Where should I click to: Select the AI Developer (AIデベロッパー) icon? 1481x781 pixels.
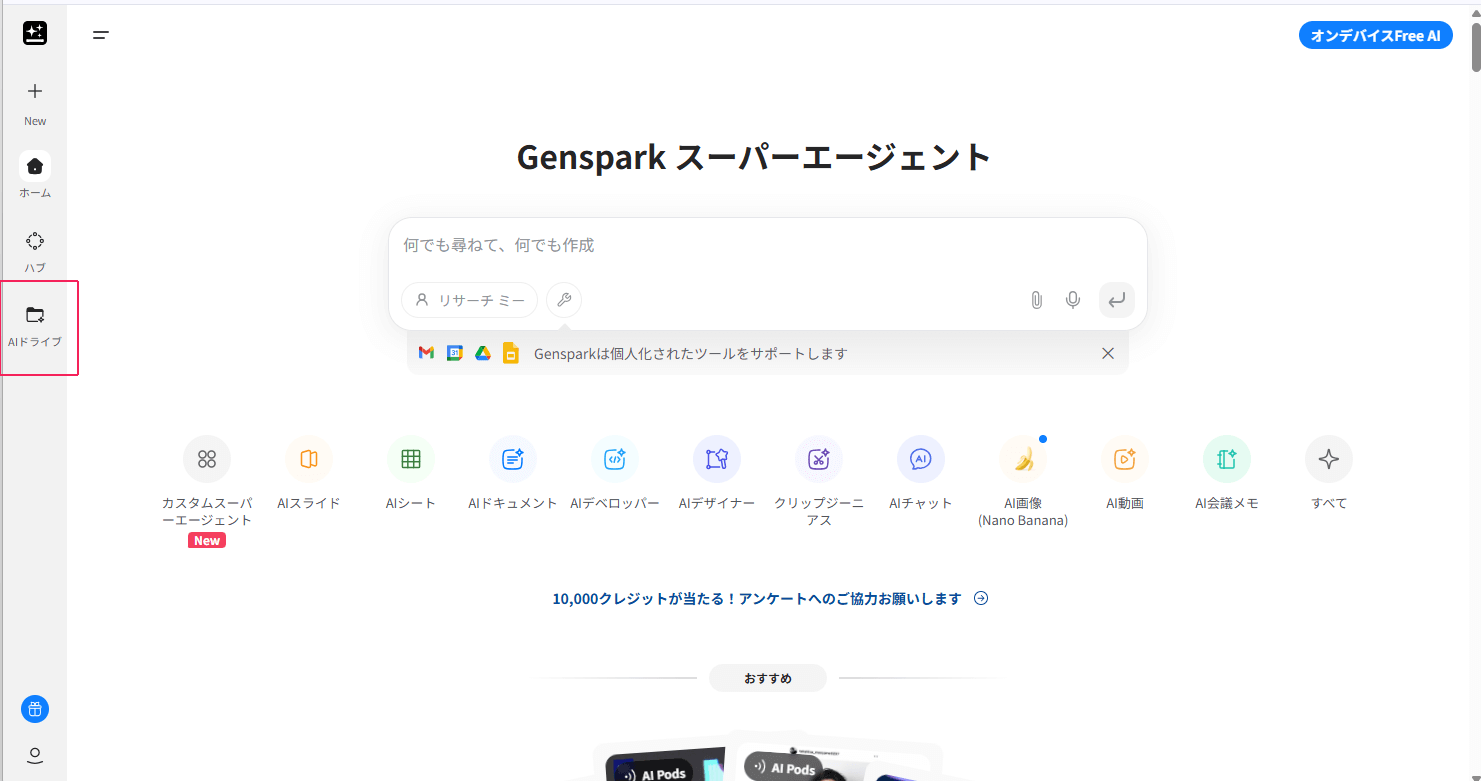pyautogui.click(x=615, y=459)
